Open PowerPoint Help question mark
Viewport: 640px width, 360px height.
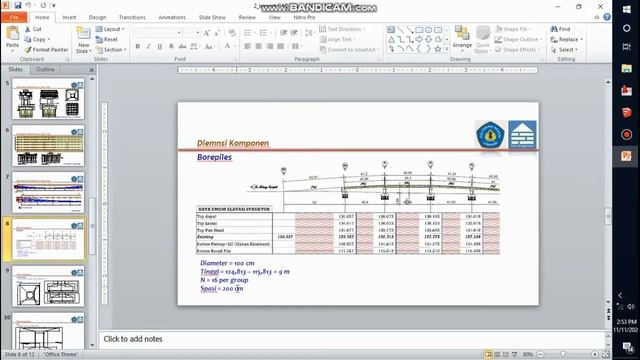click(607, 17)
